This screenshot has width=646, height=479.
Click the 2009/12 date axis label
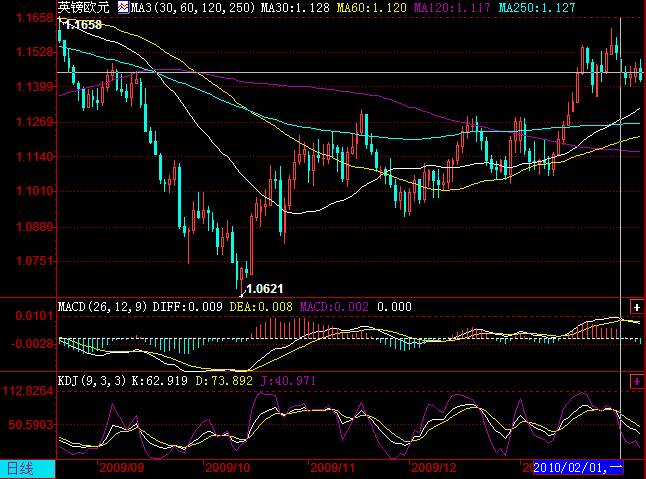pyautogui.click(x=434, y=468)
